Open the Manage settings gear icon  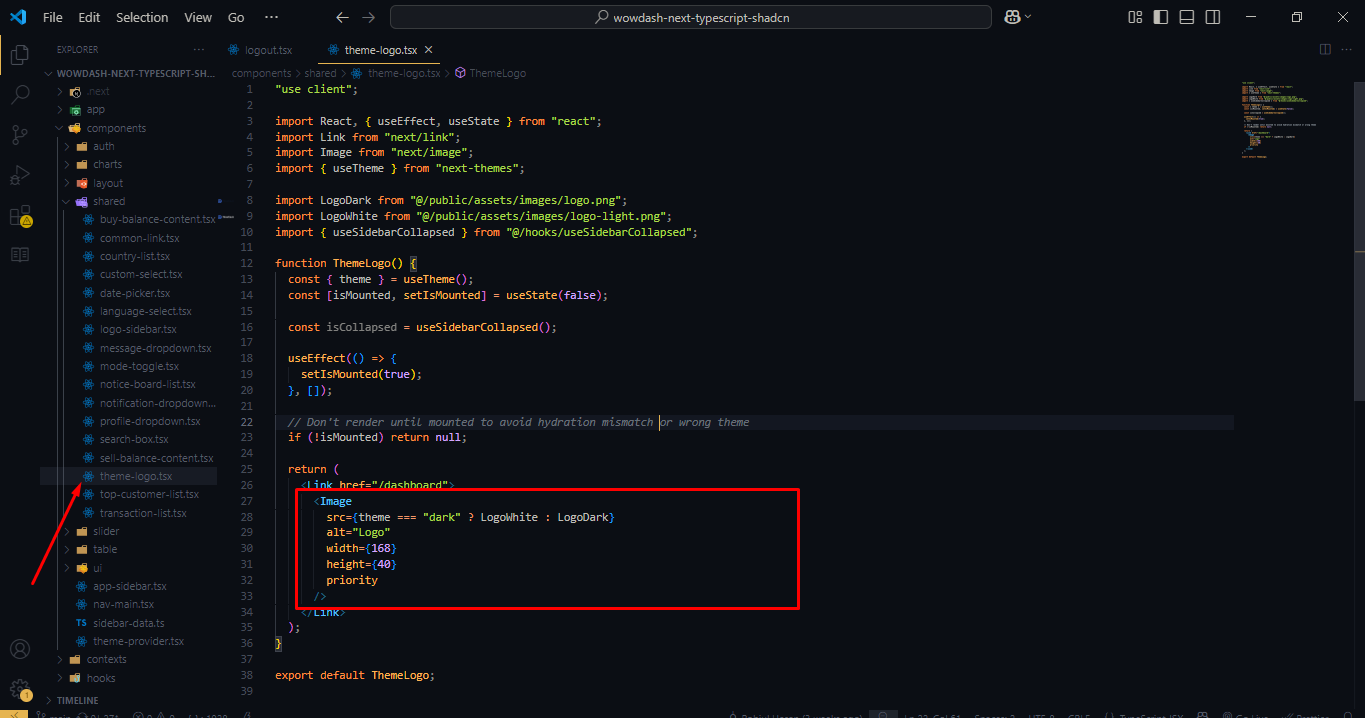click(19, 690)
